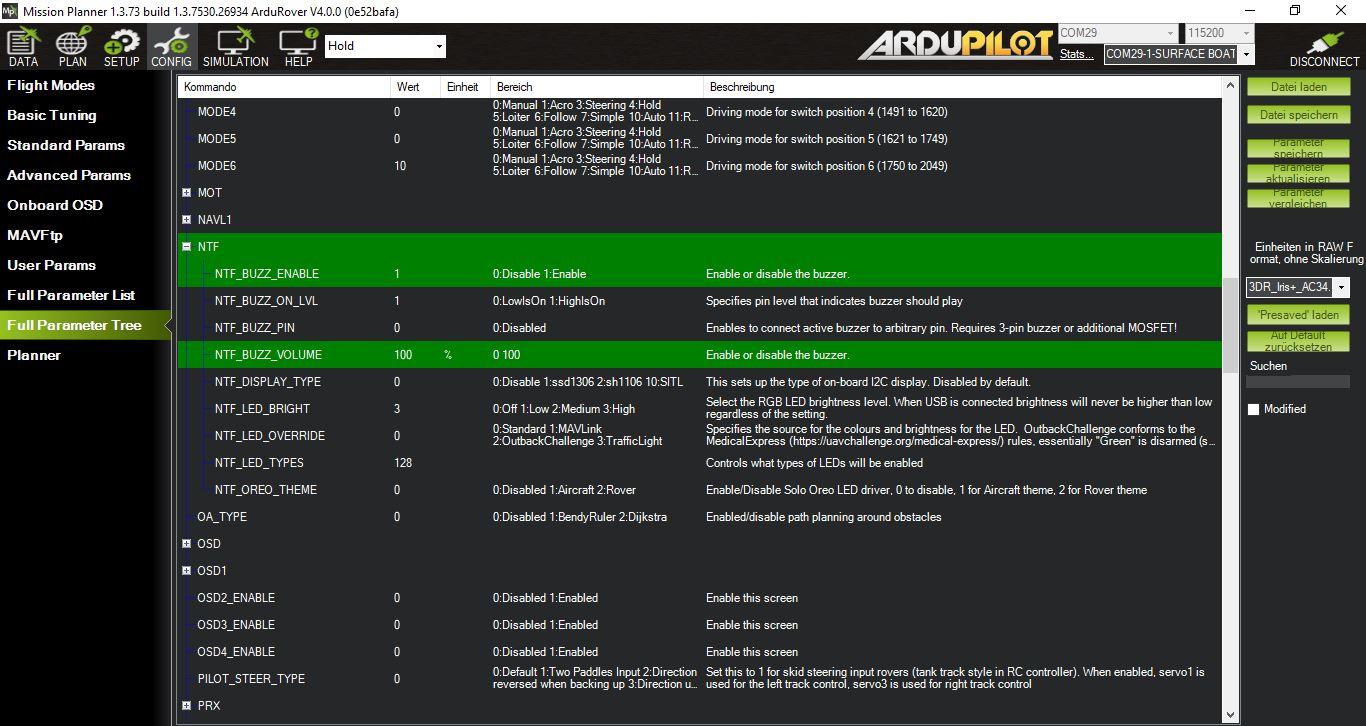Expand the NAVL1 parameter group
The image size is (1366, 726).
(x=186, y=220)
